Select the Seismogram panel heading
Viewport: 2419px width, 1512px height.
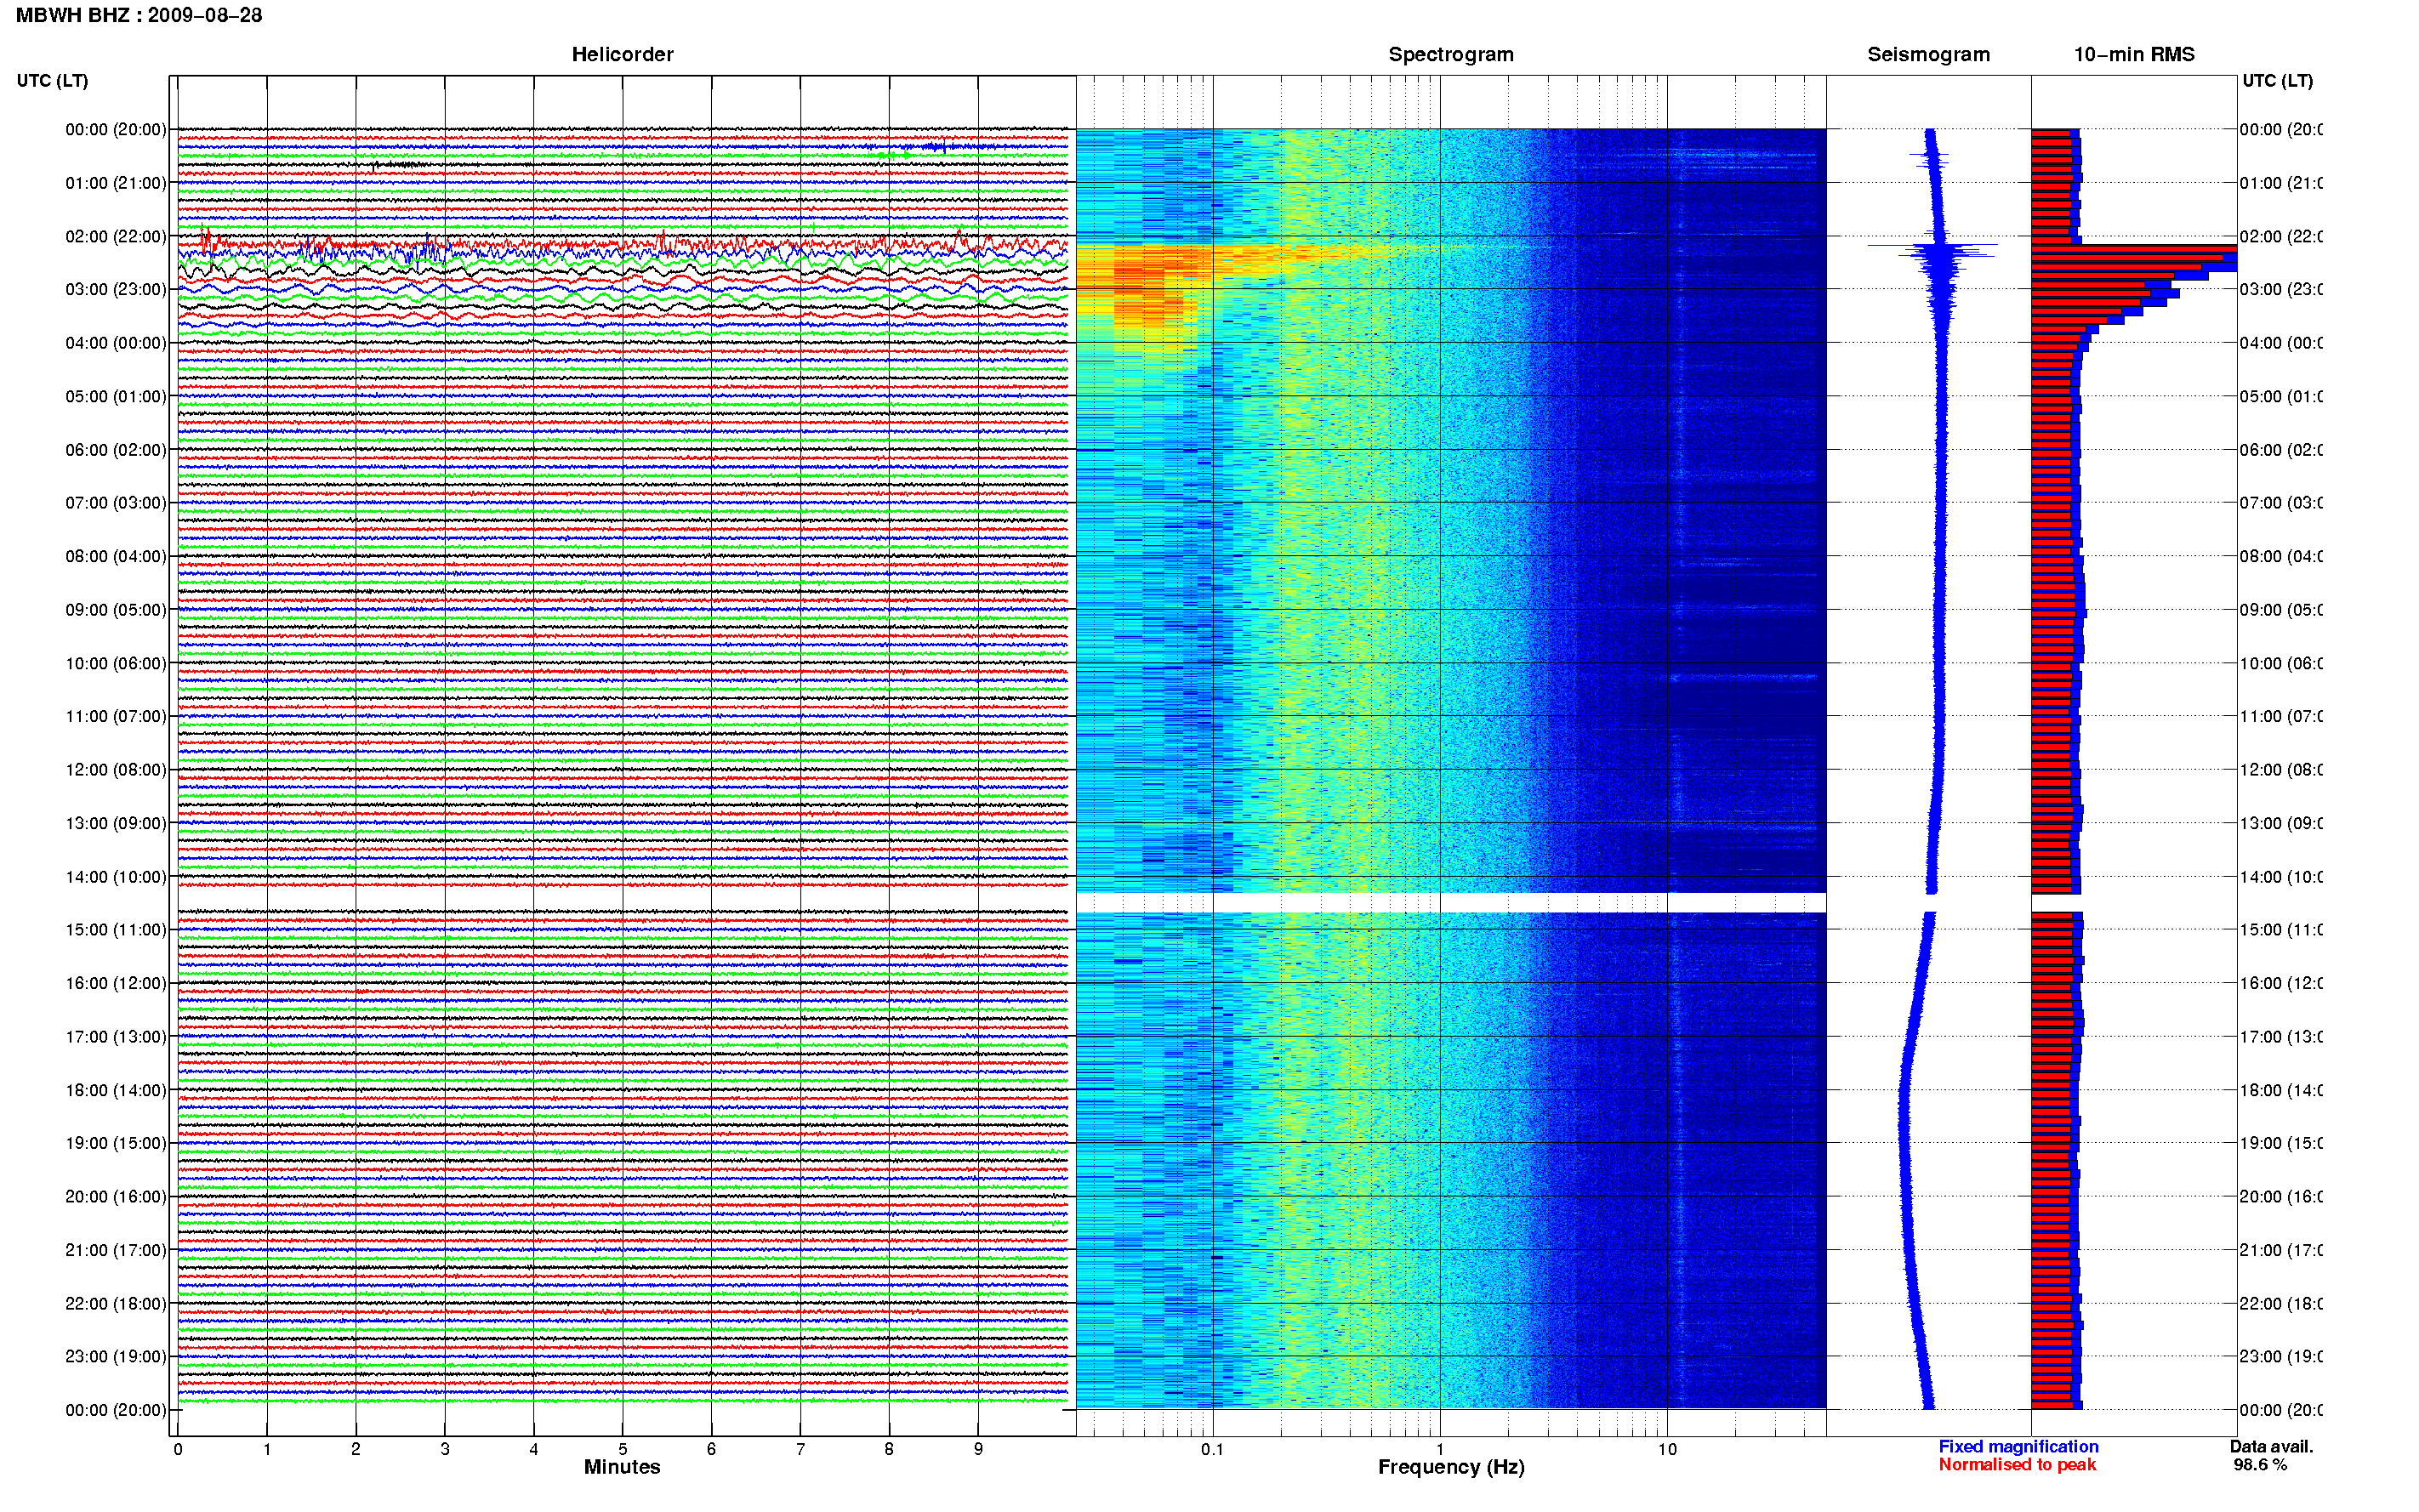[1928, 54]
